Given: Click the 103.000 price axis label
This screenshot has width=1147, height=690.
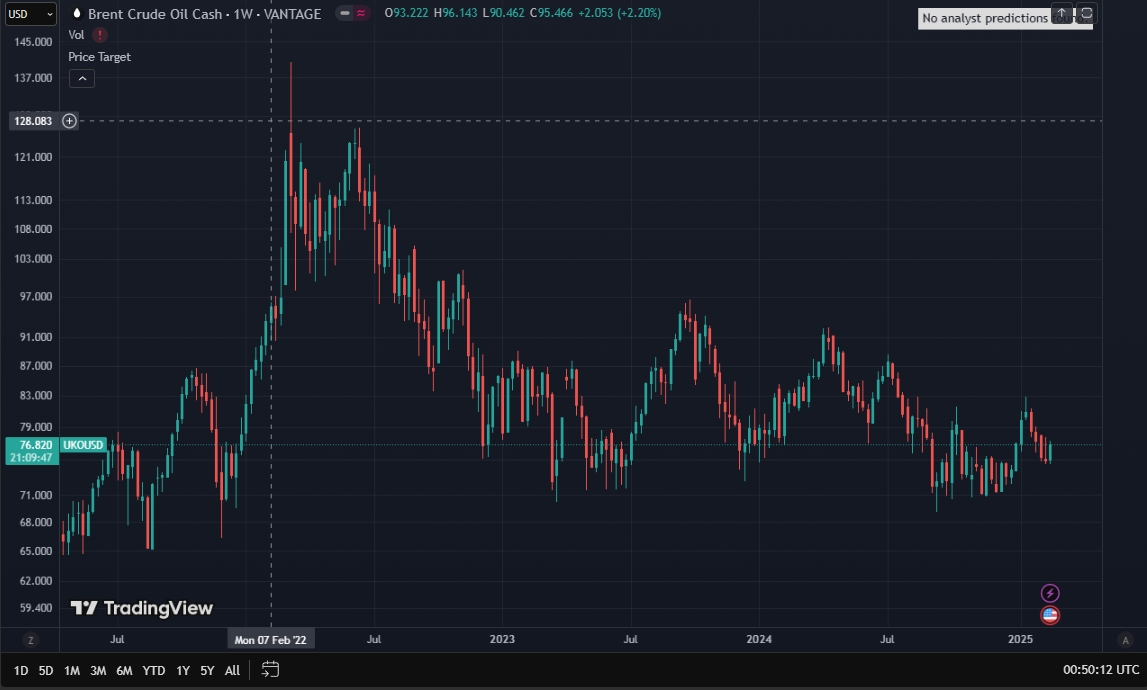Looking at the screenshot, I should pos(34,259).
